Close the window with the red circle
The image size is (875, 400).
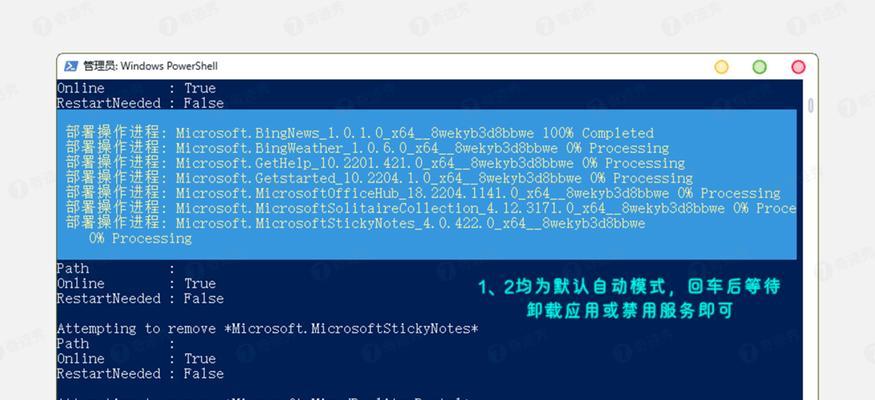click(799, 67)
